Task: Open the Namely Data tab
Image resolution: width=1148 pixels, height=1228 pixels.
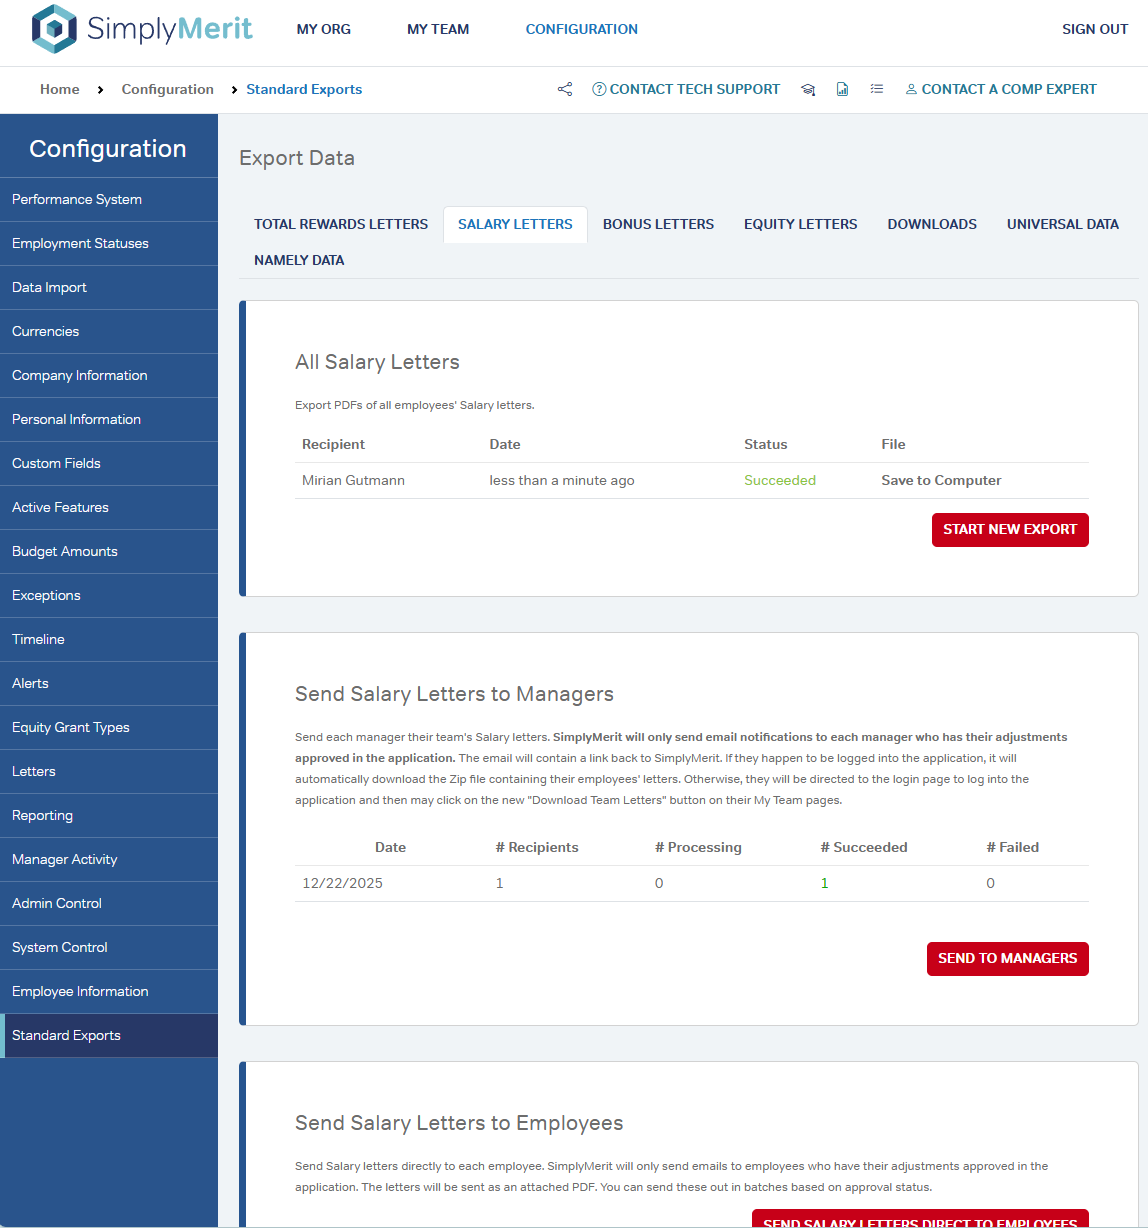Action: click(x=299, y=260)
